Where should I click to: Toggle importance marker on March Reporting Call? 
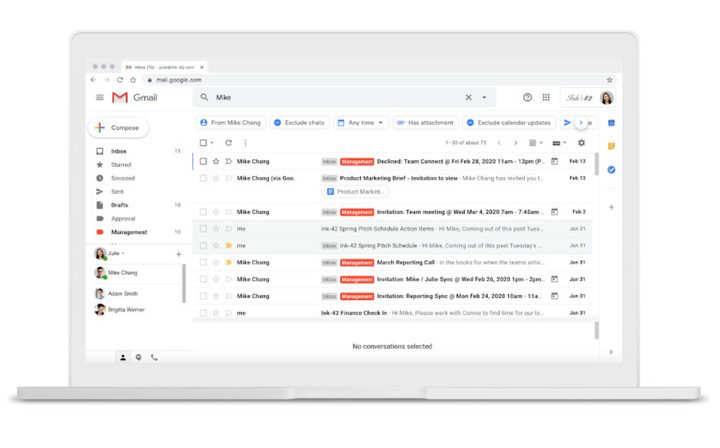[228, 263]
